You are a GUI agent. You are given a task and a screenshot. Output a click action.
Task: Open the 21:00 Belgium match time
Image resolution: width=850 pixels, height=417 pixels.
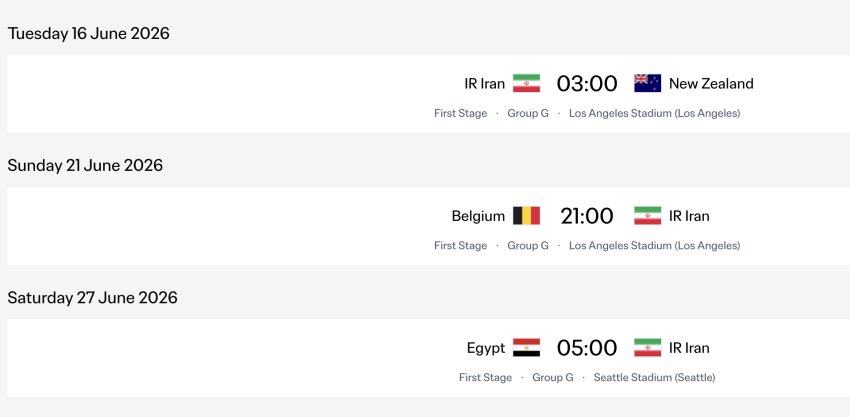(x=587, y=216)
